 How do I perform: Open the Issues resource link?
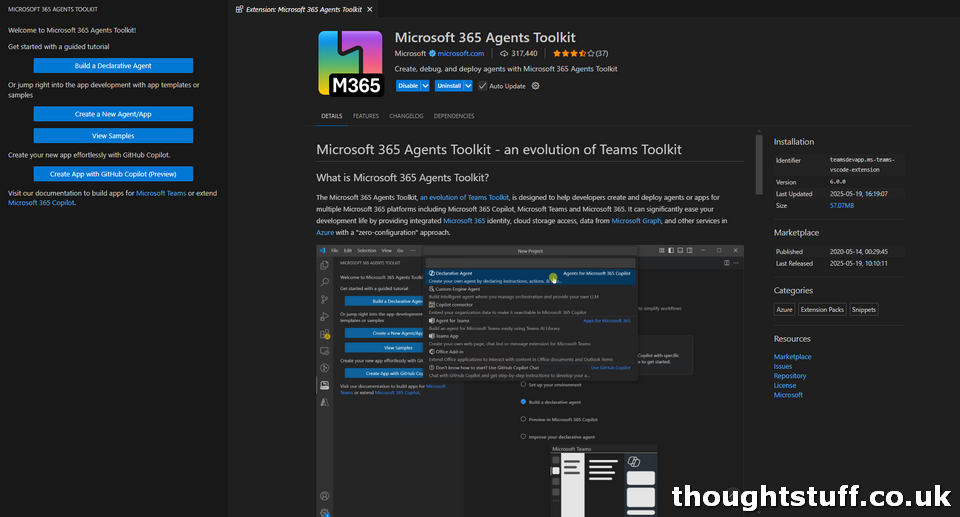click(782, 366)
